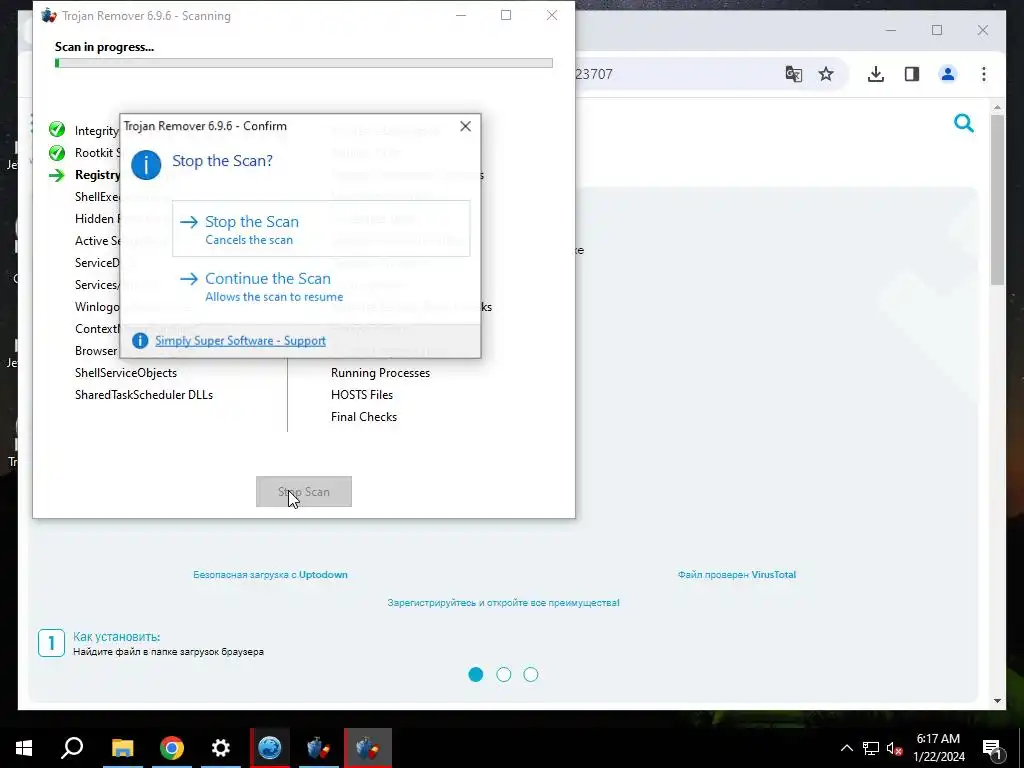Click the VirusTotal verified file link
Image resolution: width=1024 pixels, height=768 pixels.
pyautogui.click(x=737, y=575)
